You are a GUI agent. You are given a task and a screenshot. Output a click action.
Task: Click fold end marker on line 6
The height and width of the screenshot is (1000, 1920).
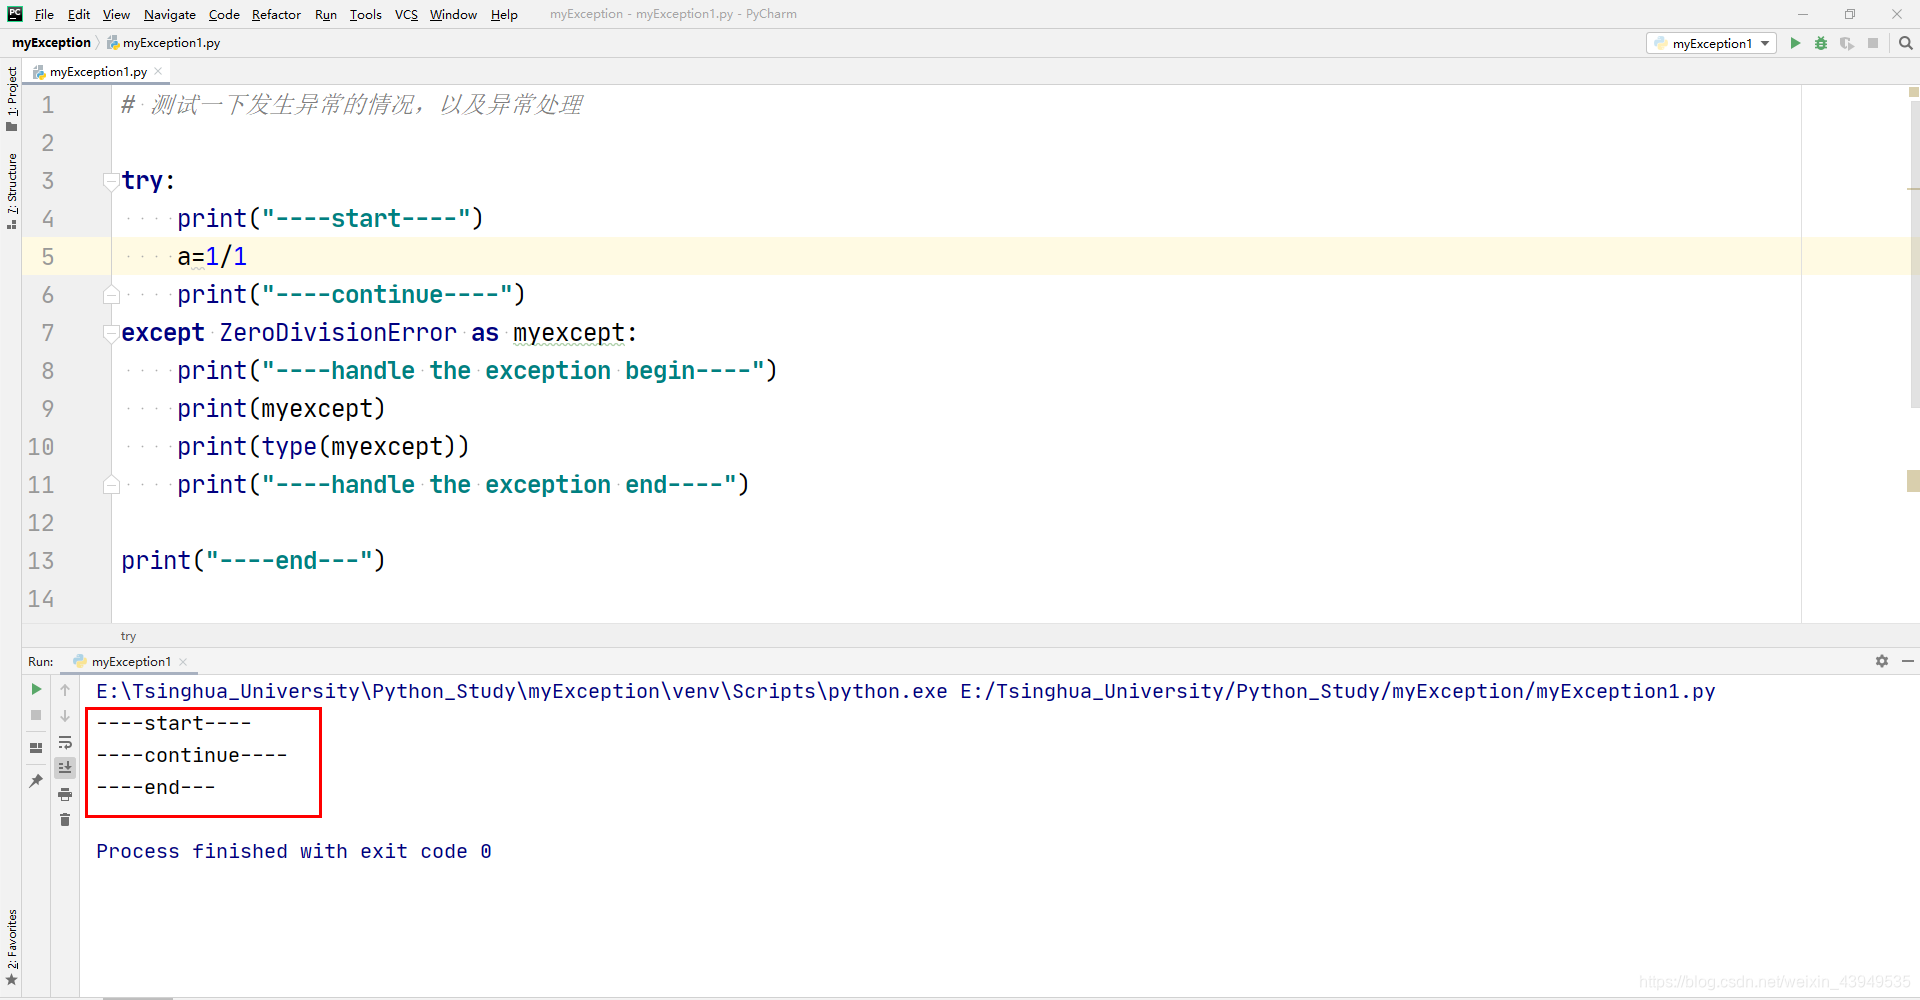(111, 295)
